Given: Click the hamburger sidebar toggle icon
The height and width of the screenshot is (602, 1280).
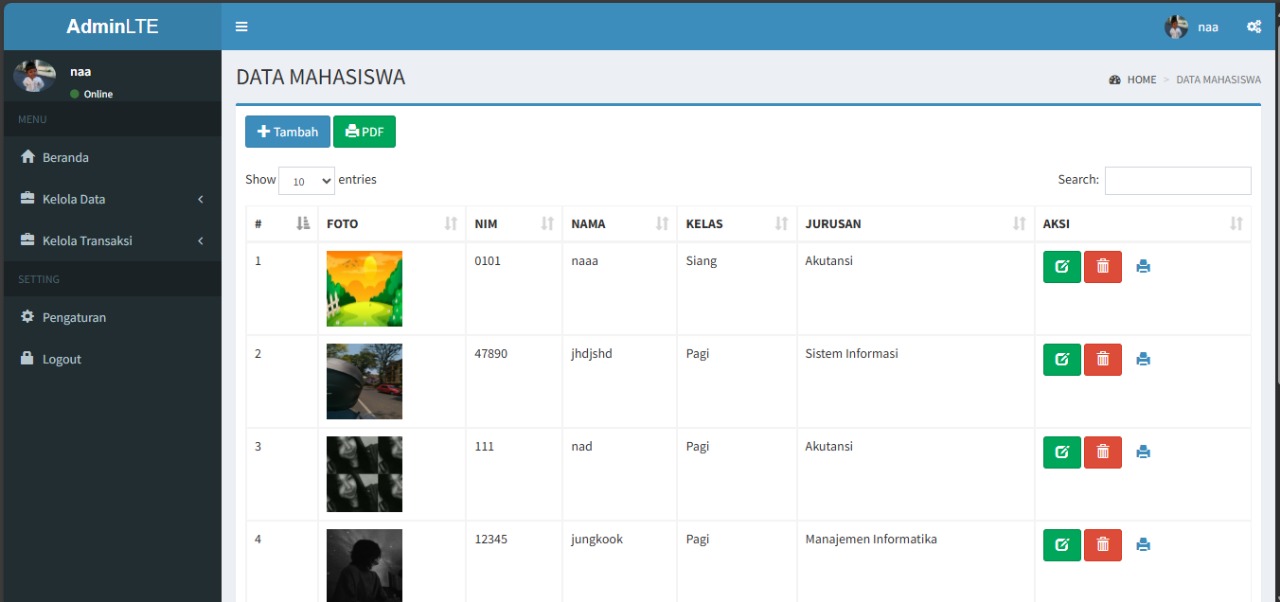Looking at the screenshot, I should pyautogui.click(x=241, y=27).
